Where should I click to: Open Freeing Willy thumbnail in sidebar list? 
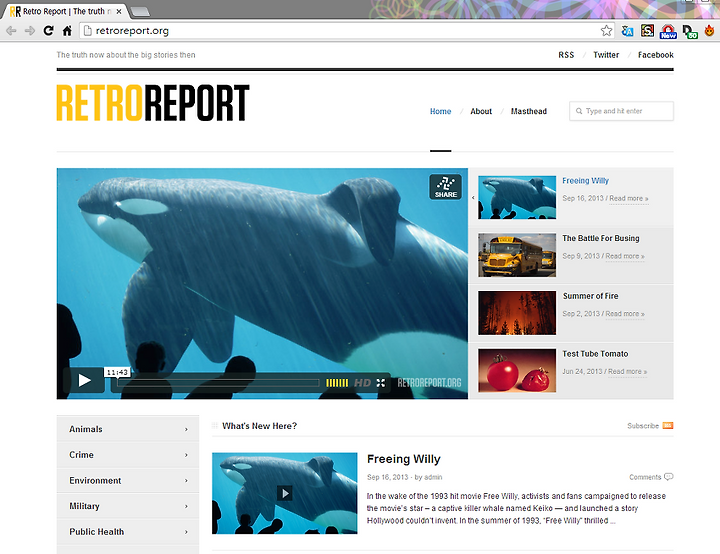(517, 197)
